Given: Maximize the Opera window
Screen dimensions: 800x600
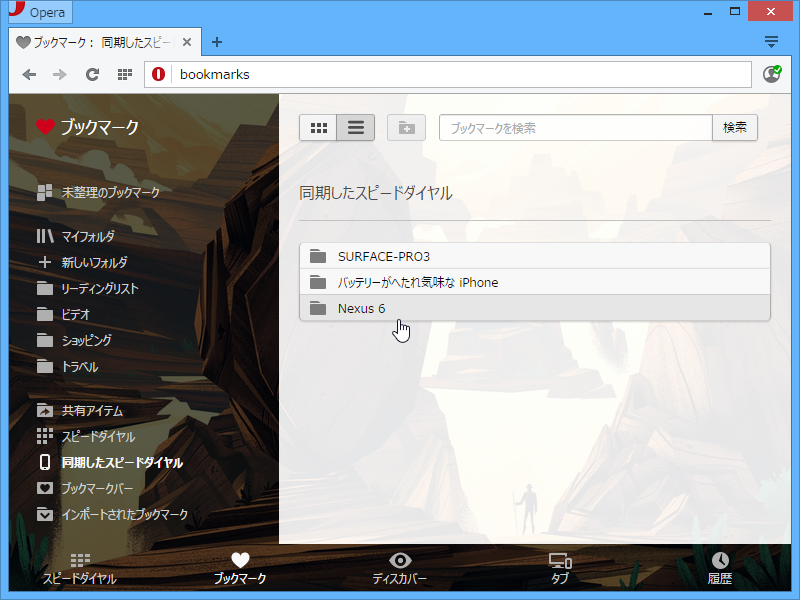Looking at the screenshot, I should [x=735, y=12].
